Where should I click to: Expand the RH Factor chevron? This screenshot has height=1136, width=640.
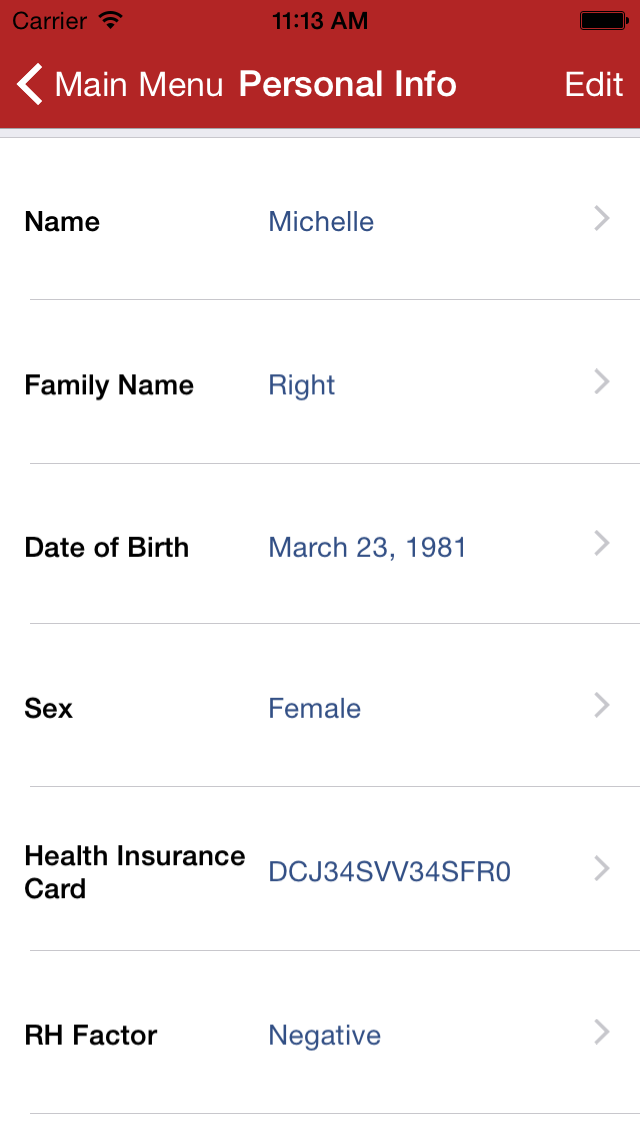(x=601, y=1032)
